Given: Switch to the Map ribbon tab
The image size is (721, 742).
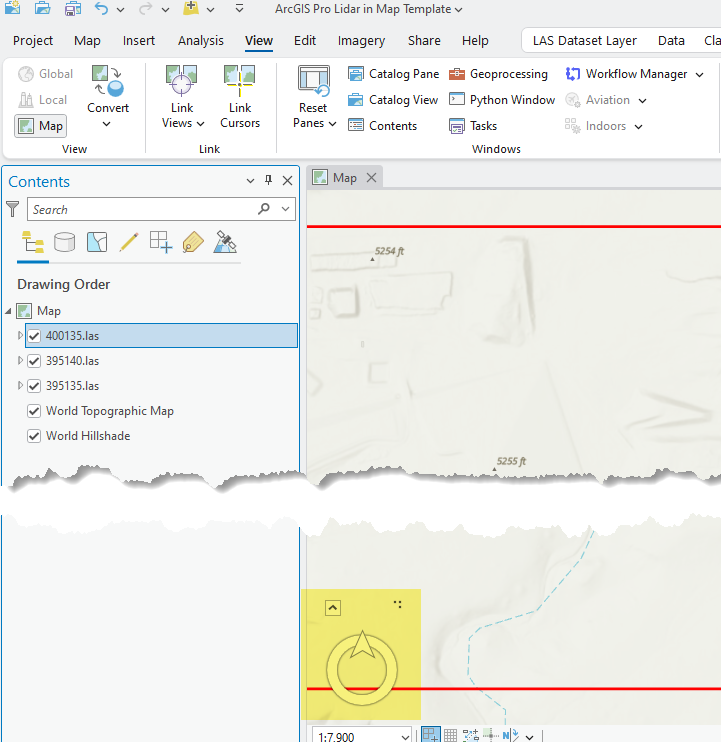Looking at the screenshot, I should (x=87, y=41).
